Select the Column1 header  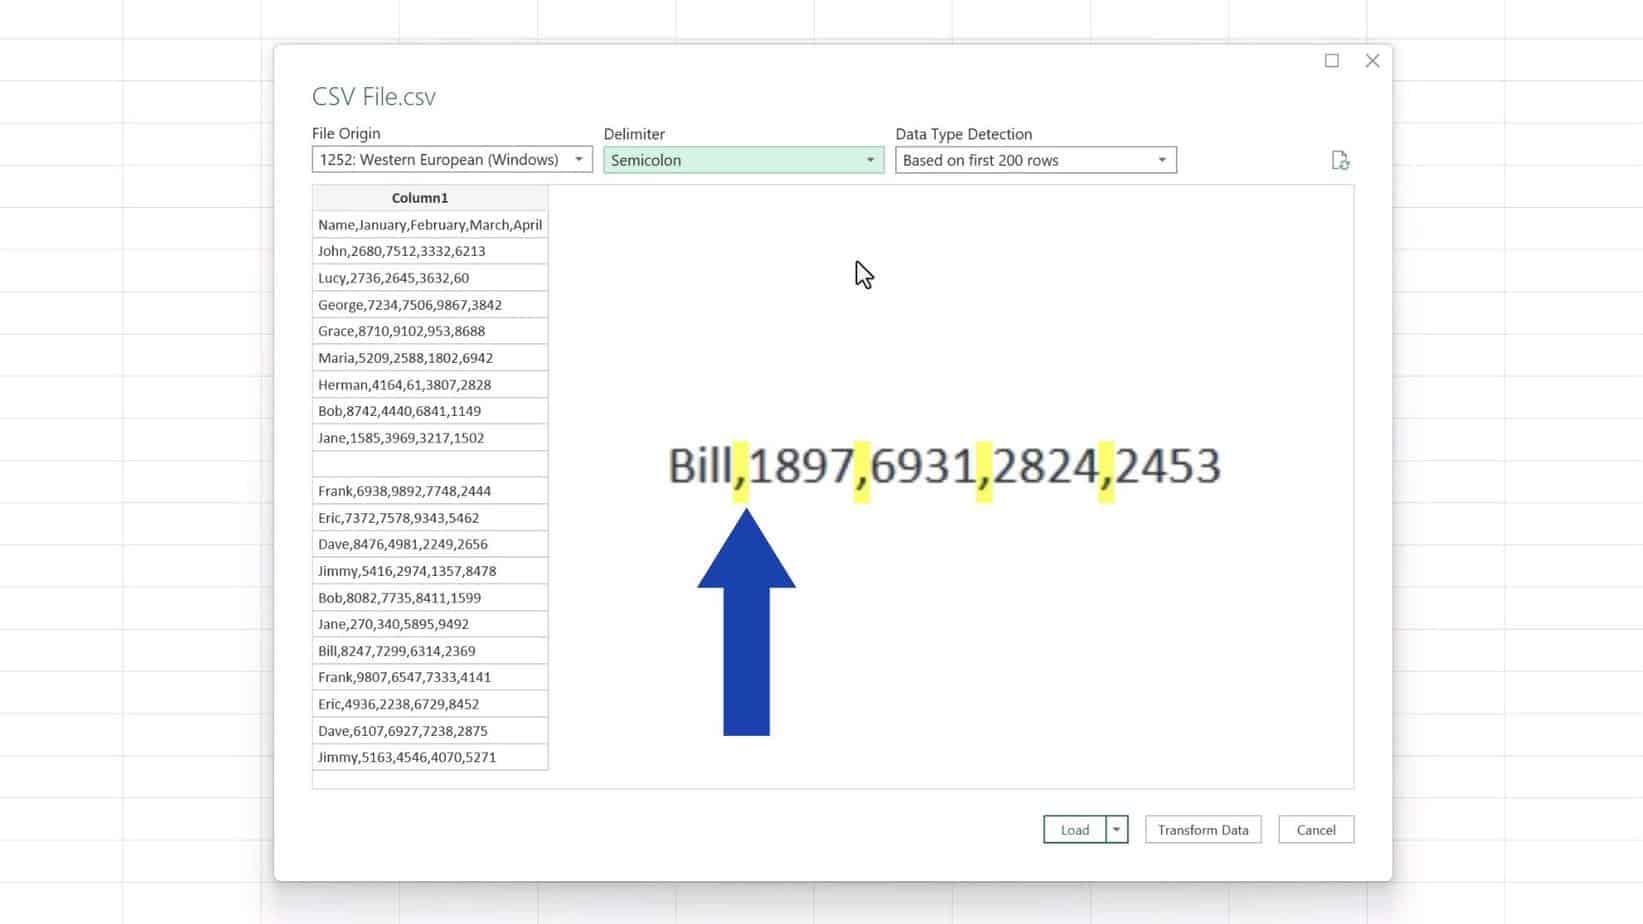419,197
